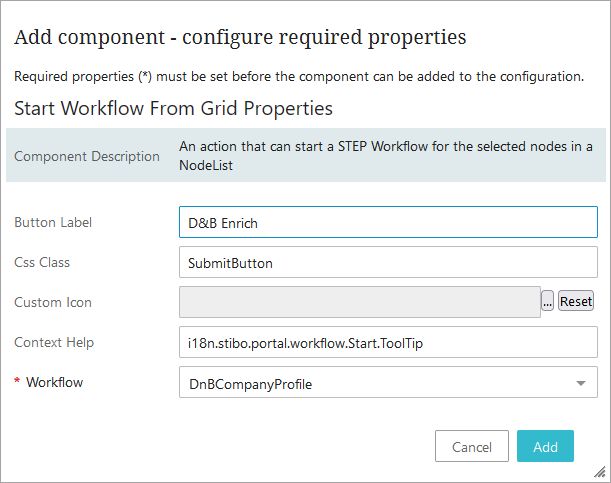
Task: Click the "Required properties (*)" note text
Action: [x=298, y=76]
